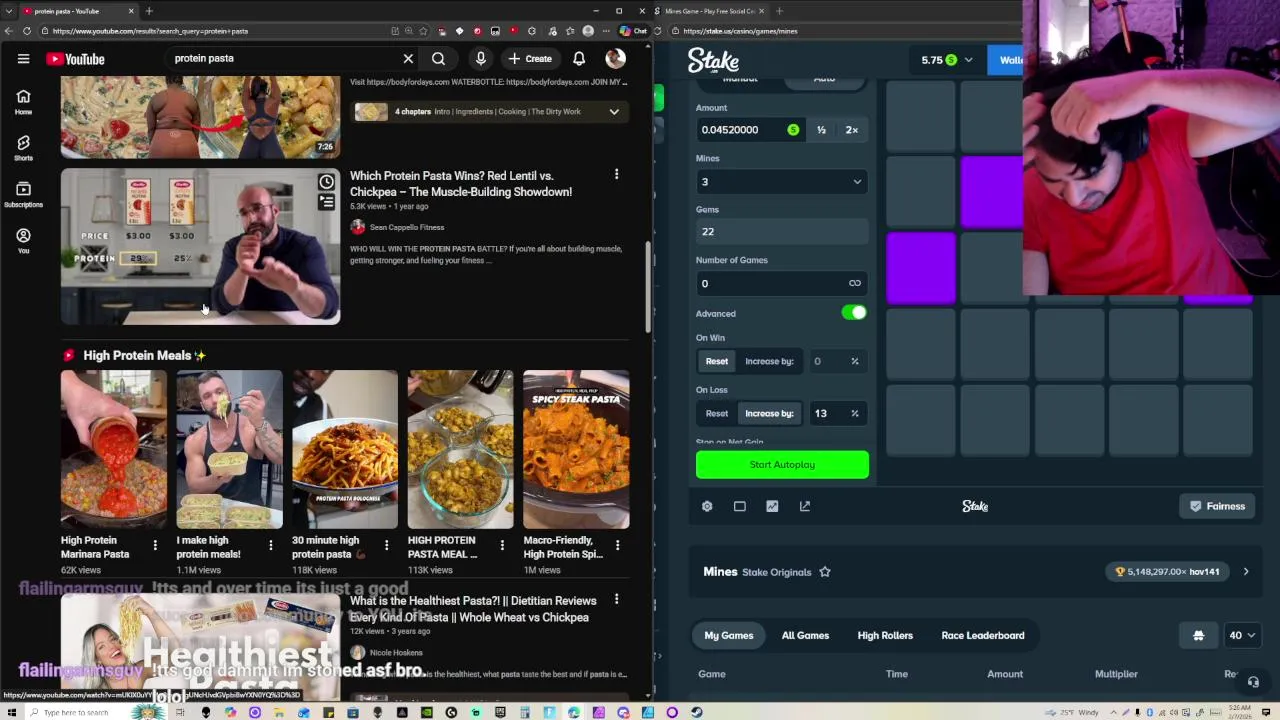Open Subscriptions in the YouTube sidebar
1280x720 pixels.
23,194
